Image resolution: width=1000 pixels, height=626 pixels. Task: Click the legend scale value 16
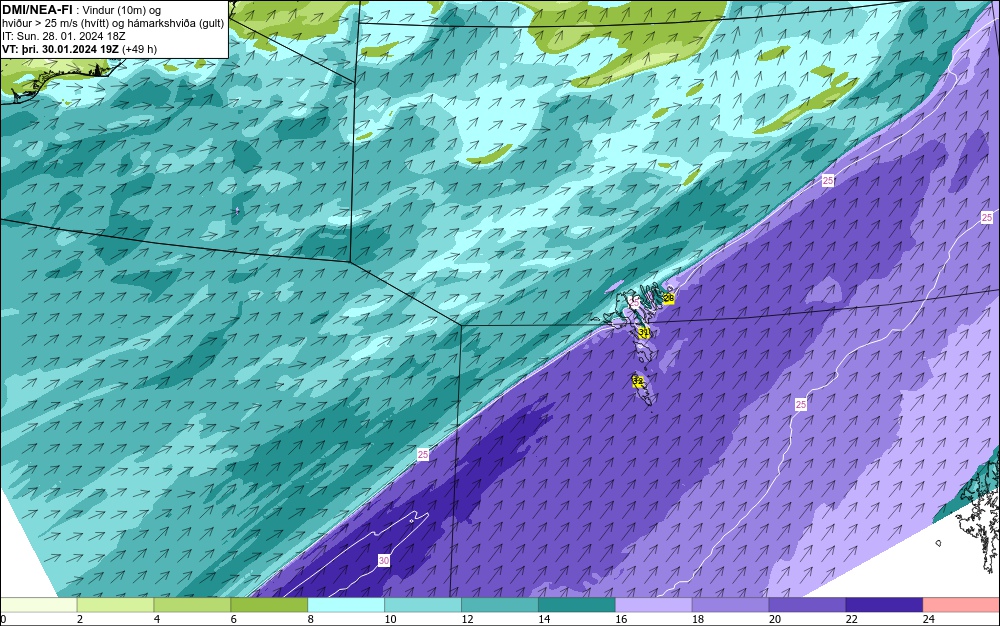click(x=621, y=619)
